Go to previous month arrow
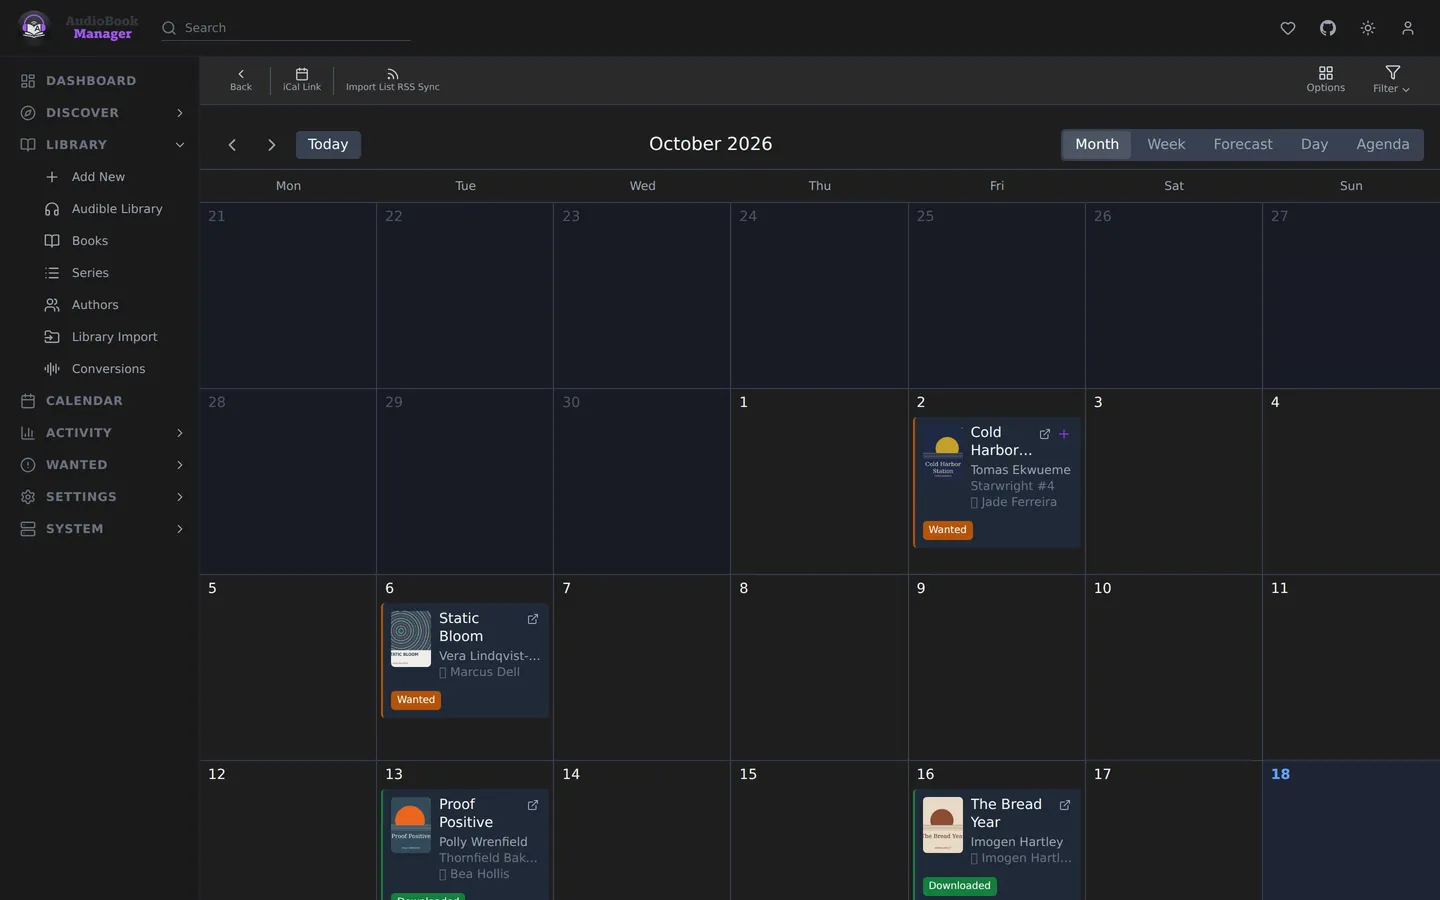This screenshot has height=900, width=1440. tap(232, 145)
